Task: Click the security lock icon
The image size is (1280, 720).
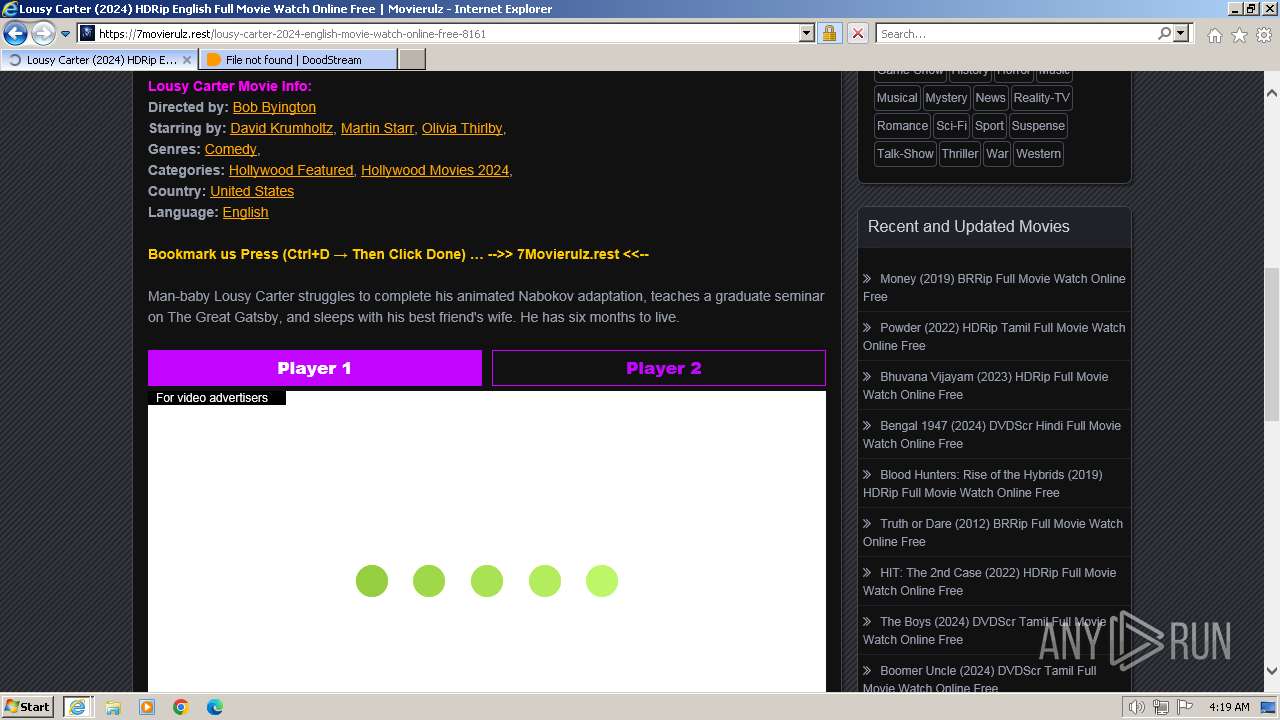Action: (x=829, y=33)
